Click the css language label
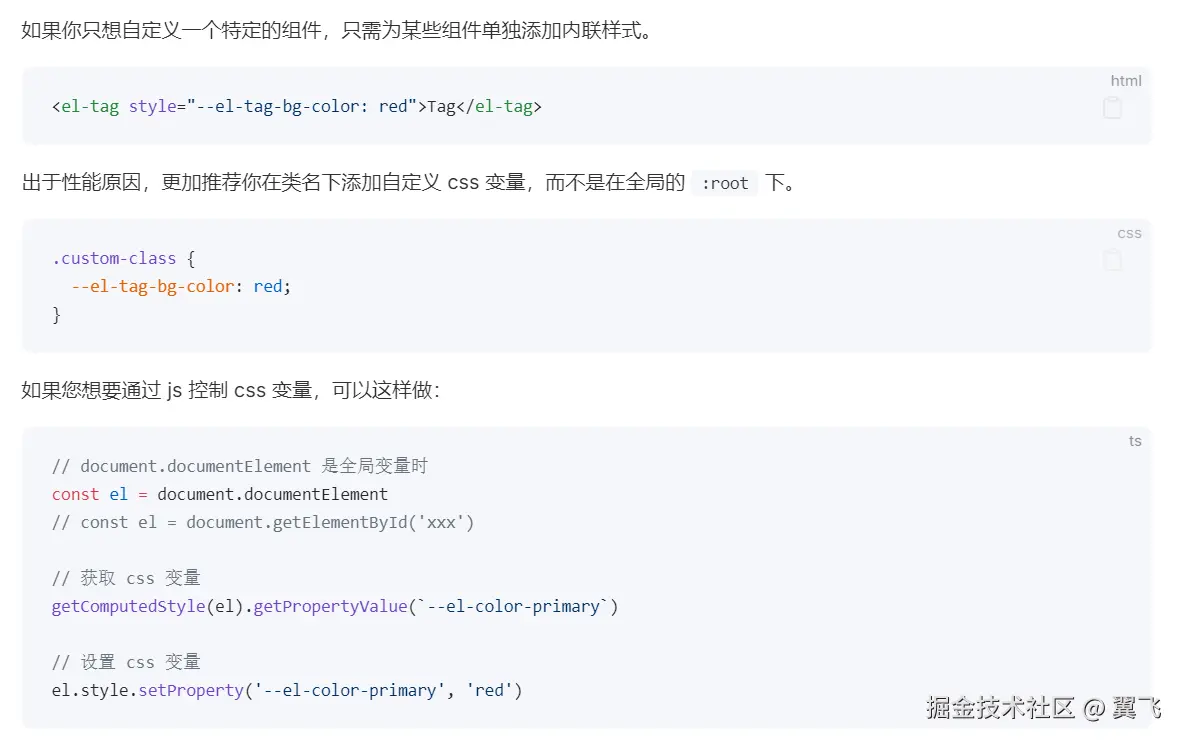Screen dimensions: 1183x743 pyautogui.click(x=1128, y=233)
